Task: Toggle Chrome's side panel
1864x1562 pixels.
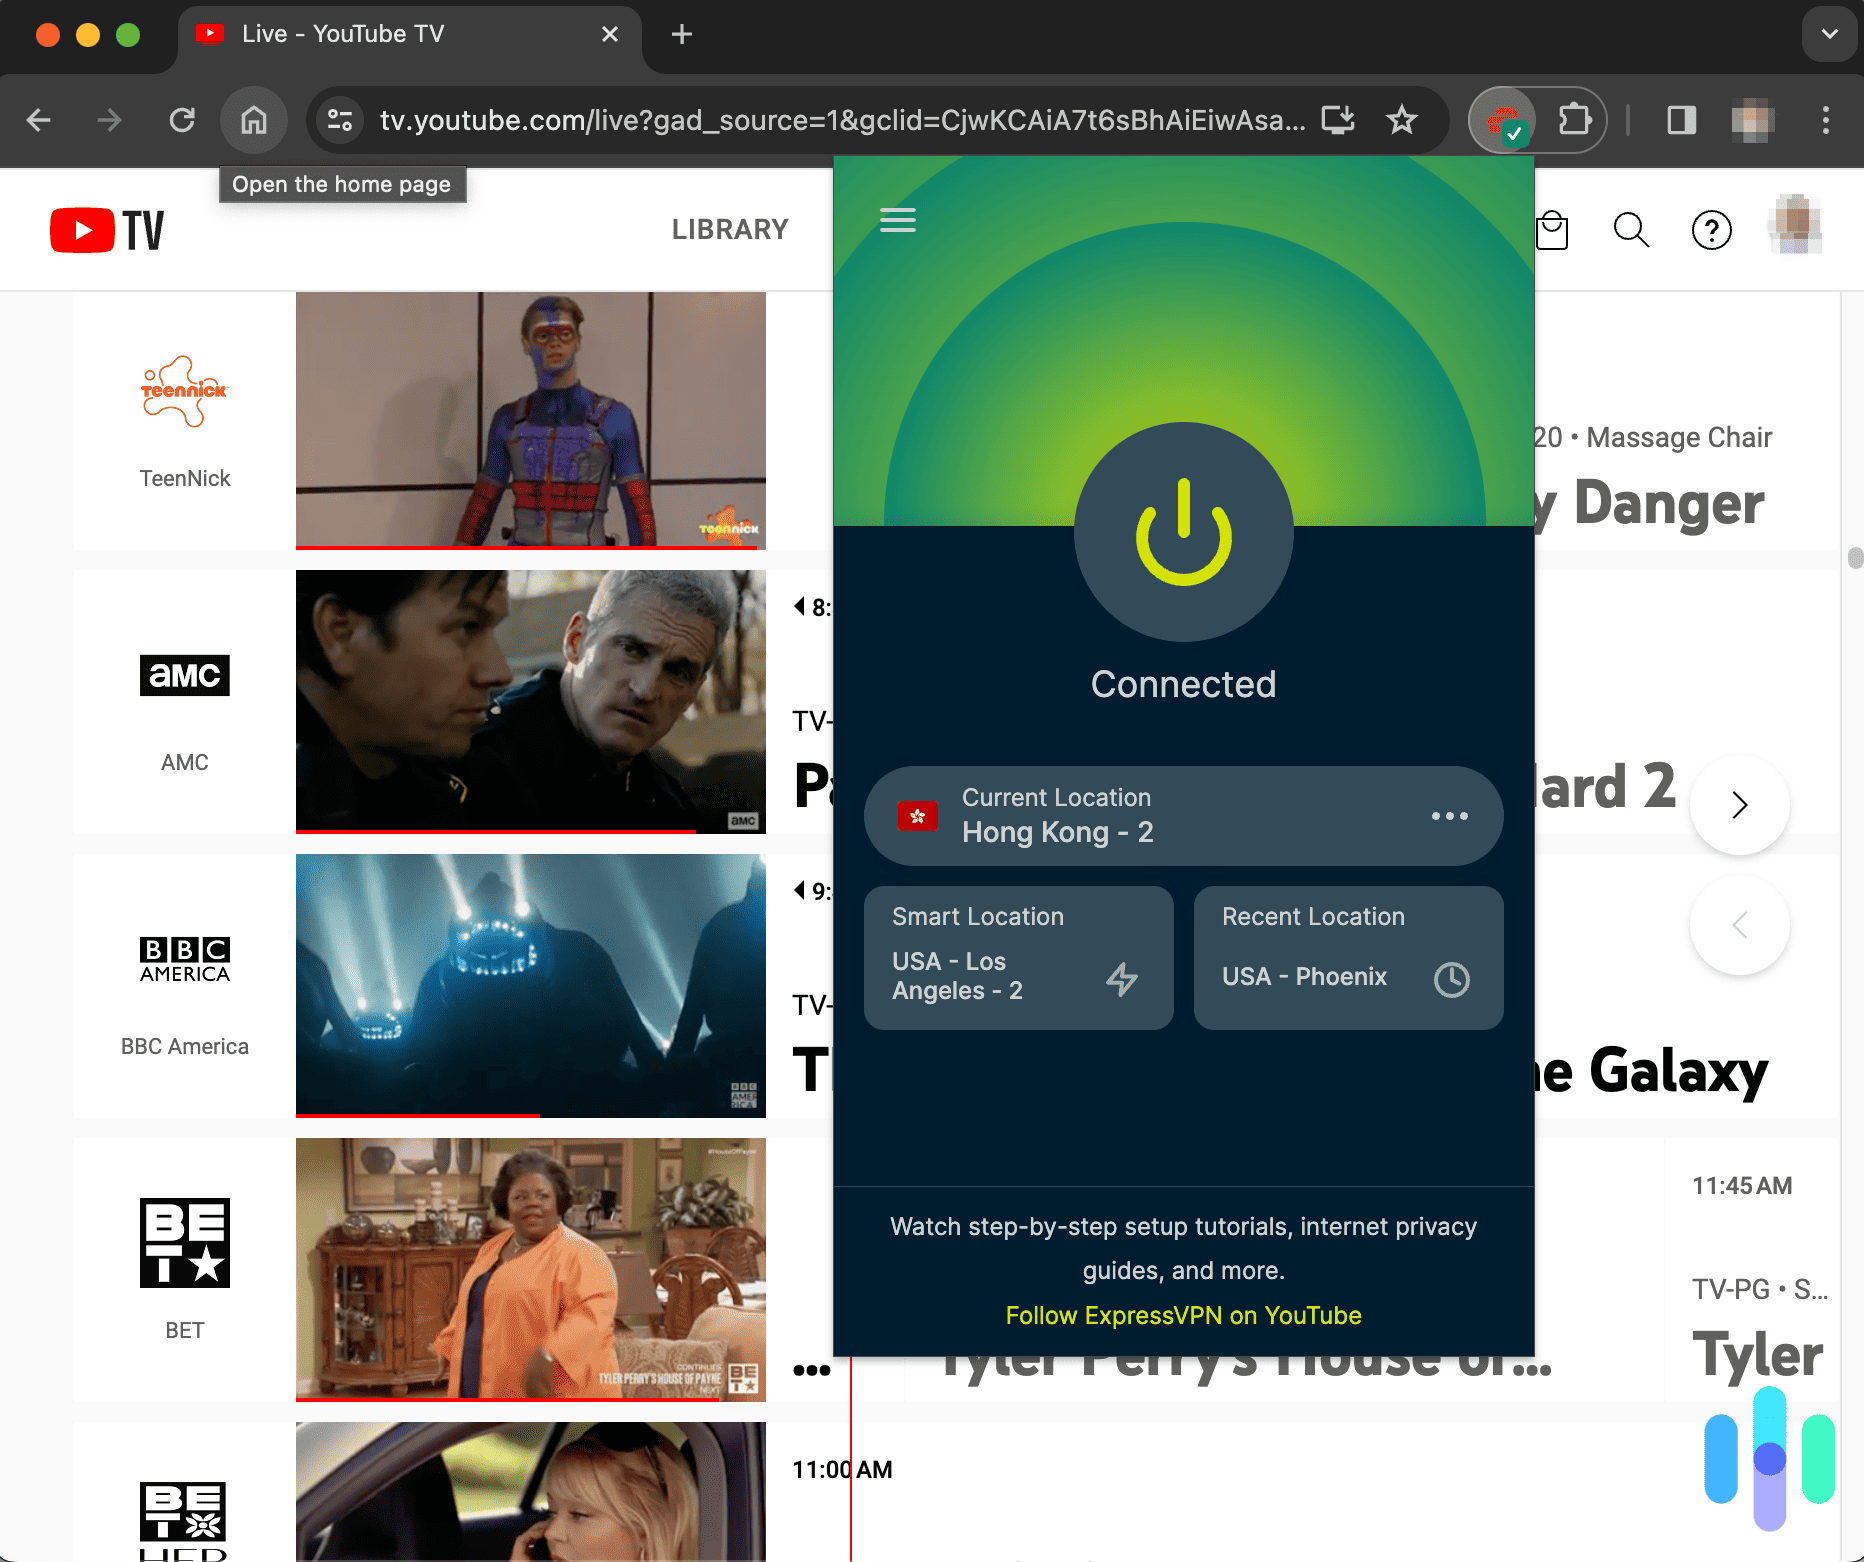Action: [x=1680, y=120]
